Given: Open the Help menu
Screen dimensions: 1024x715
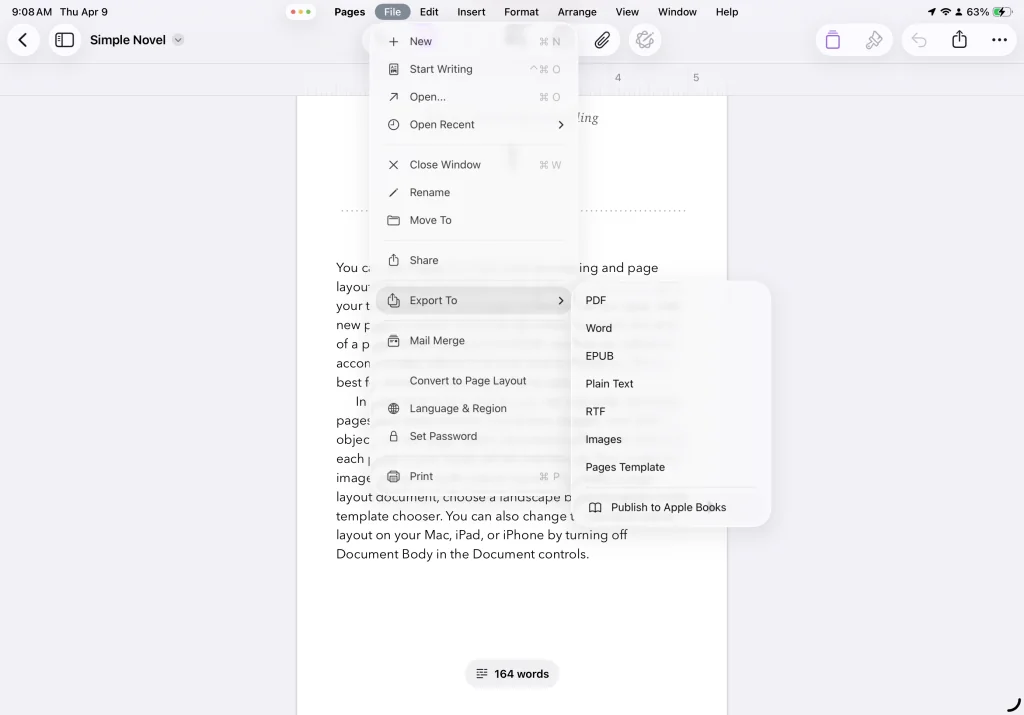Looking at the screenshot, I should click(x=727, y=12).
